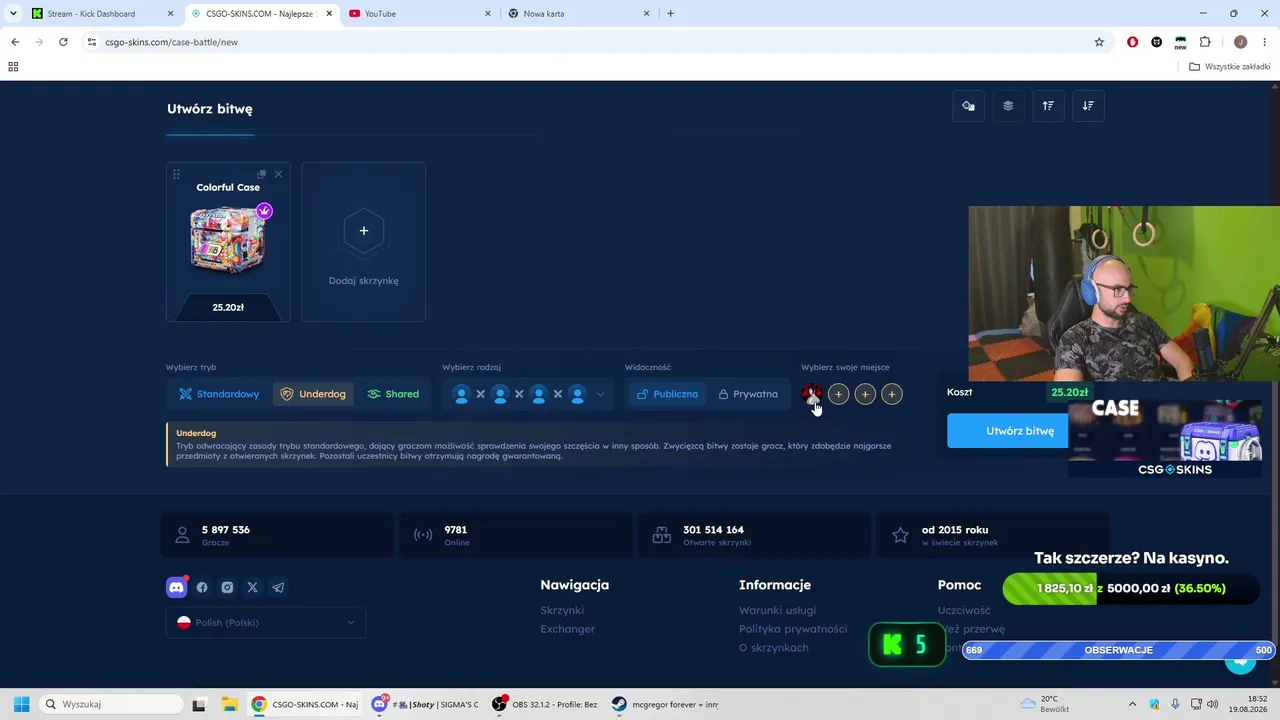Open the red shield extension icon

[1132, 42]
